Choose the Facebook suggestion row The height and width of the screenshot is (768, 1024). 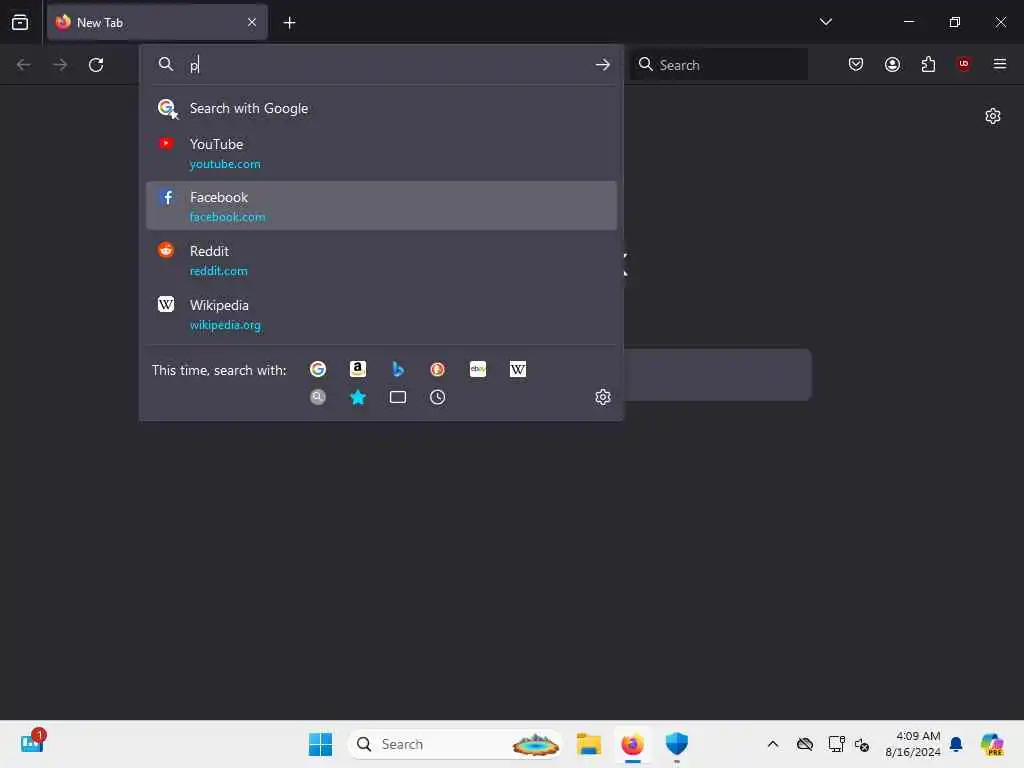381,206
